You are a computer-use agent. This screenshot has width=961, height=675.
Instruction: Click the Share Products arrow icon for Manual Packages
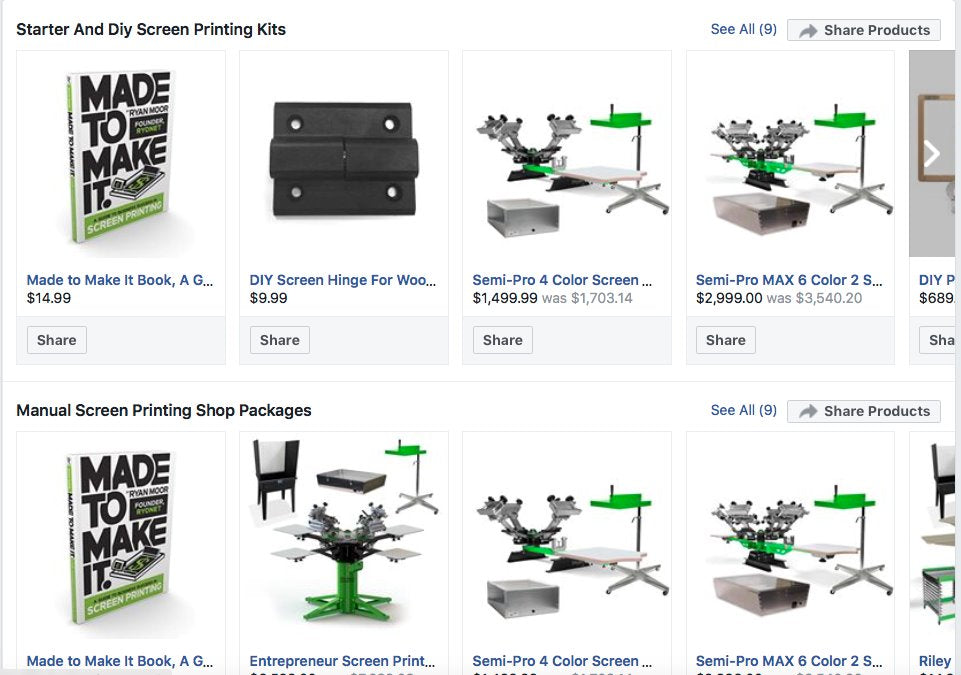808,411
